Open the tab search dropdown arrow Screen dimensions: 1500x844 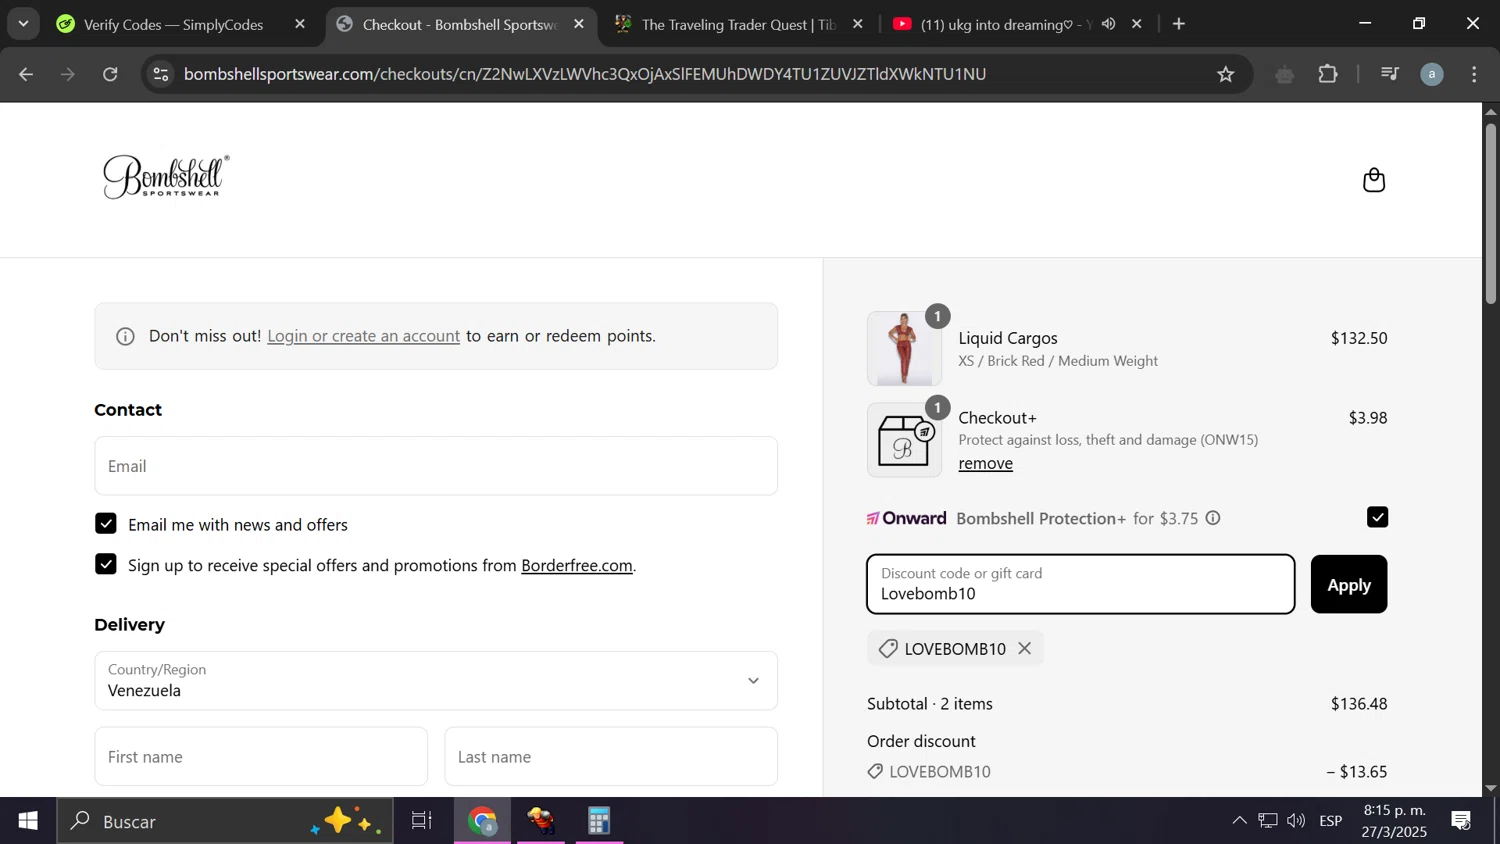click(23, 24)
